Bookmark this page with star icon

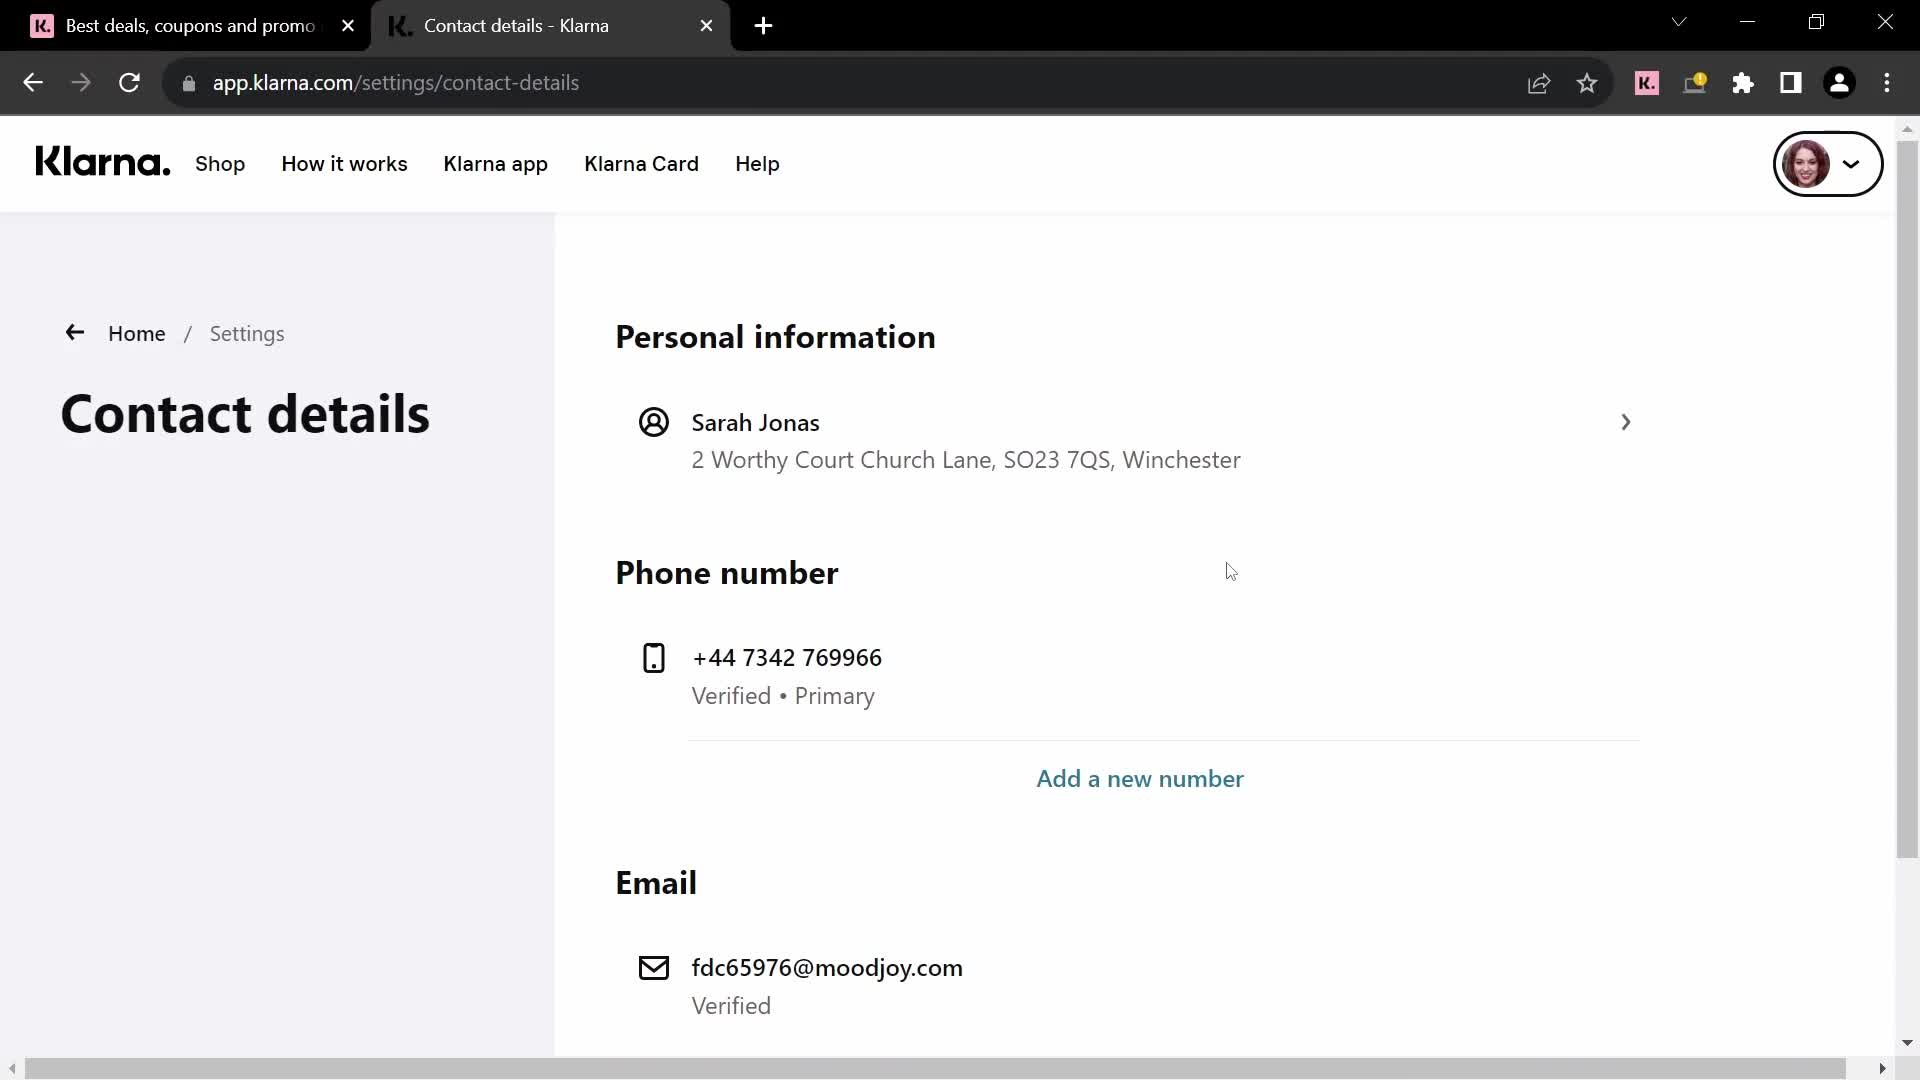[x=1587, y=83]
